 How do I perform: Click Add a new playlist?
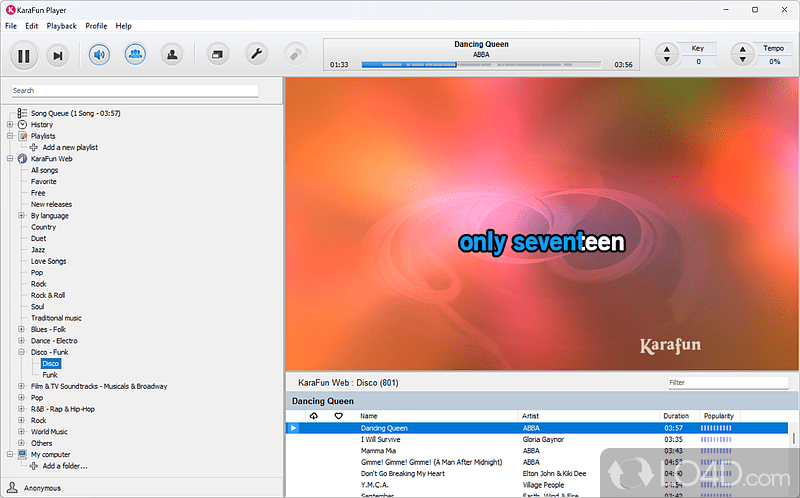[x=70, y=147]
